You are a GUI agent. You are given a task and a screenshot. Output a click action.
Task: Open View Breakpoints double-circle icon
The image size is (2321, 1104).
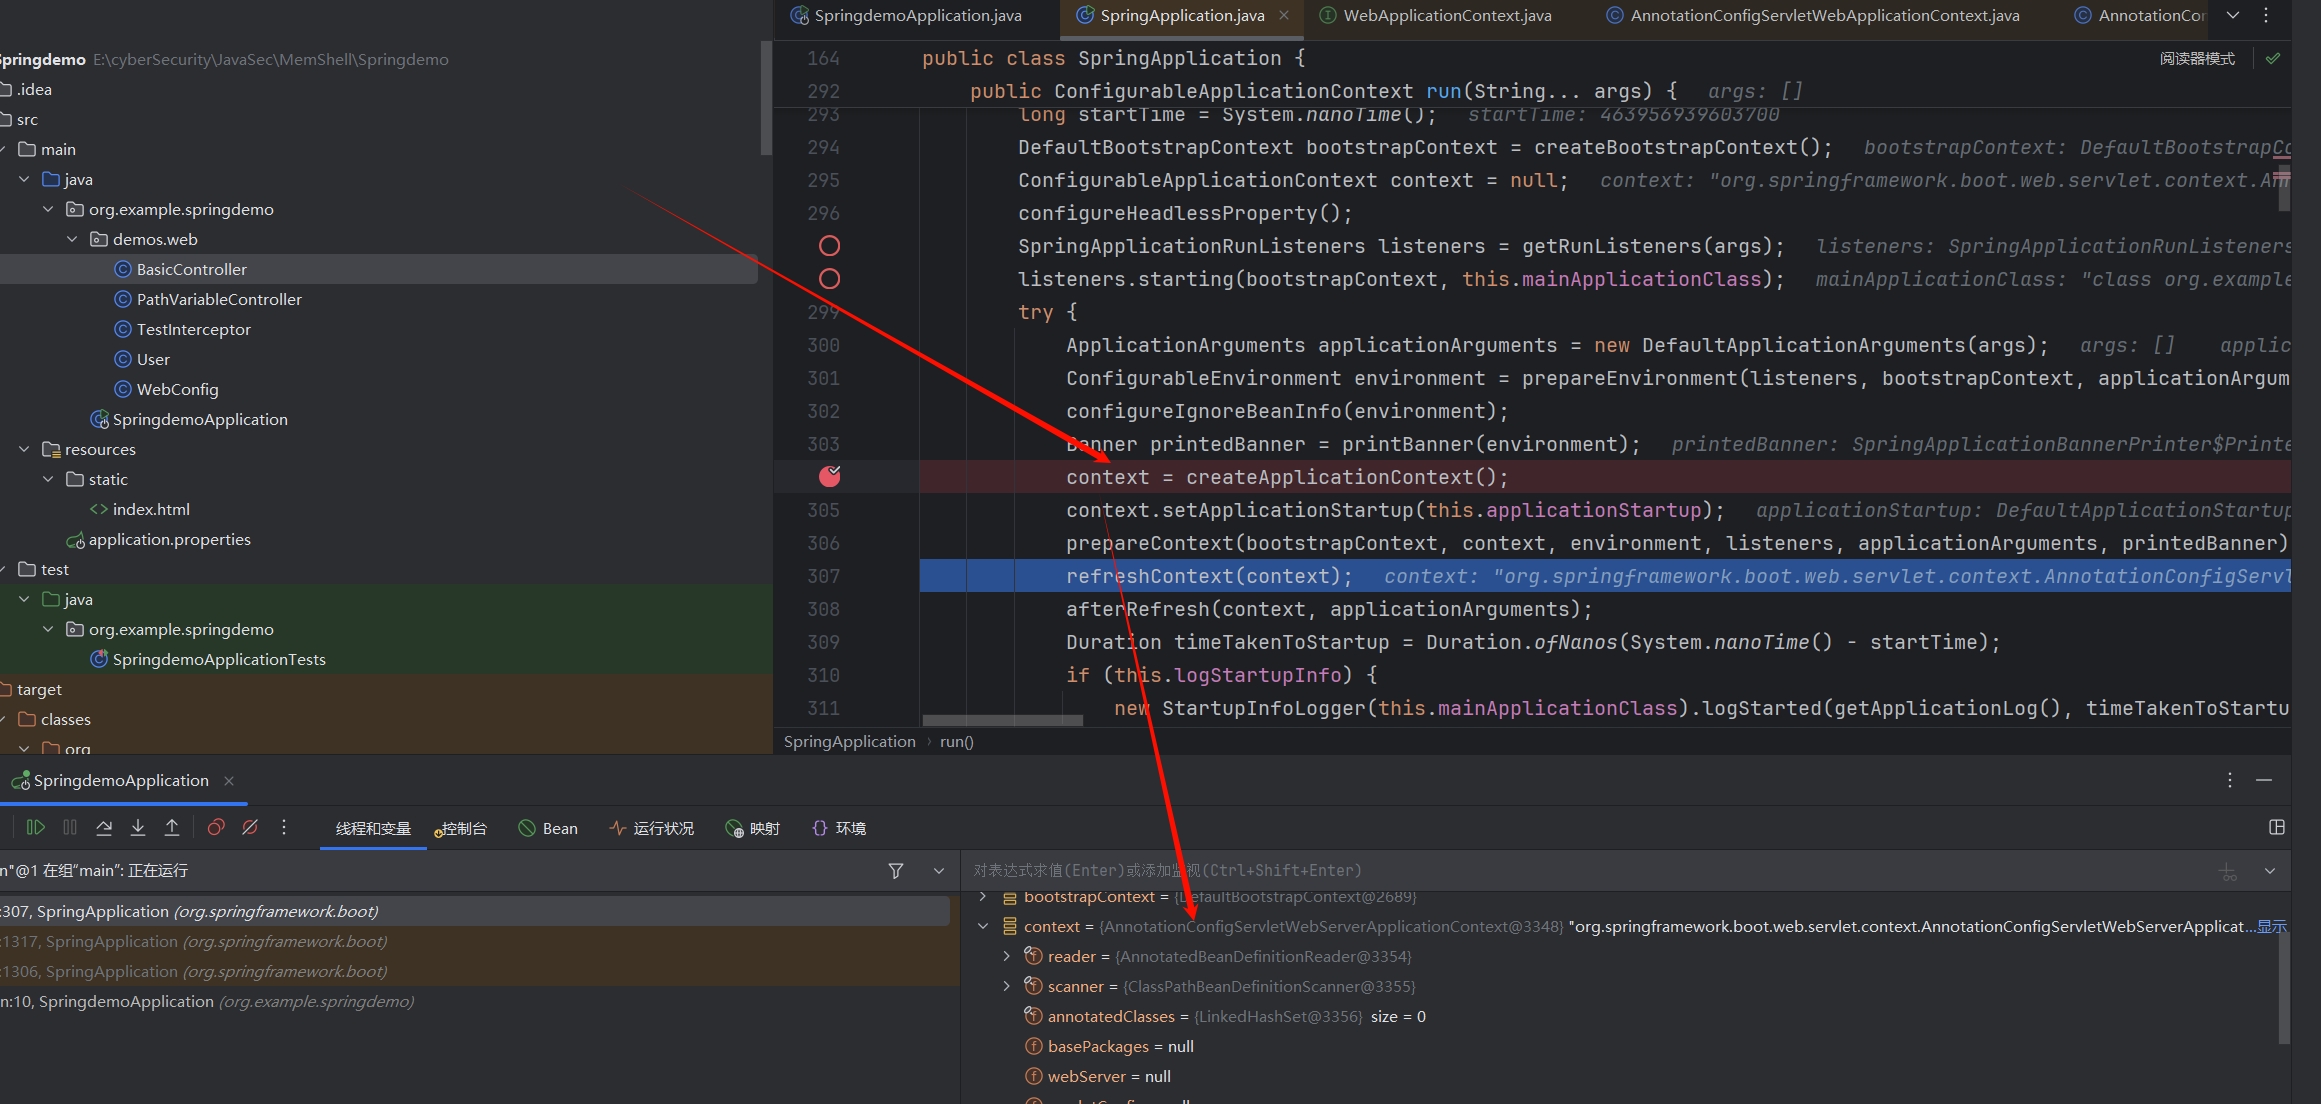pyautogui.click(x=216, y=827)
